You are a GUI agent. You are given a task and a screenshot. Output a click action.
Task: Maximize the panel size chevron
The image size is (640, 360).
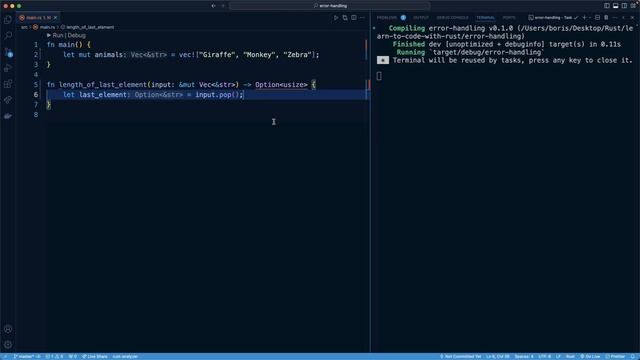point(624,18)
